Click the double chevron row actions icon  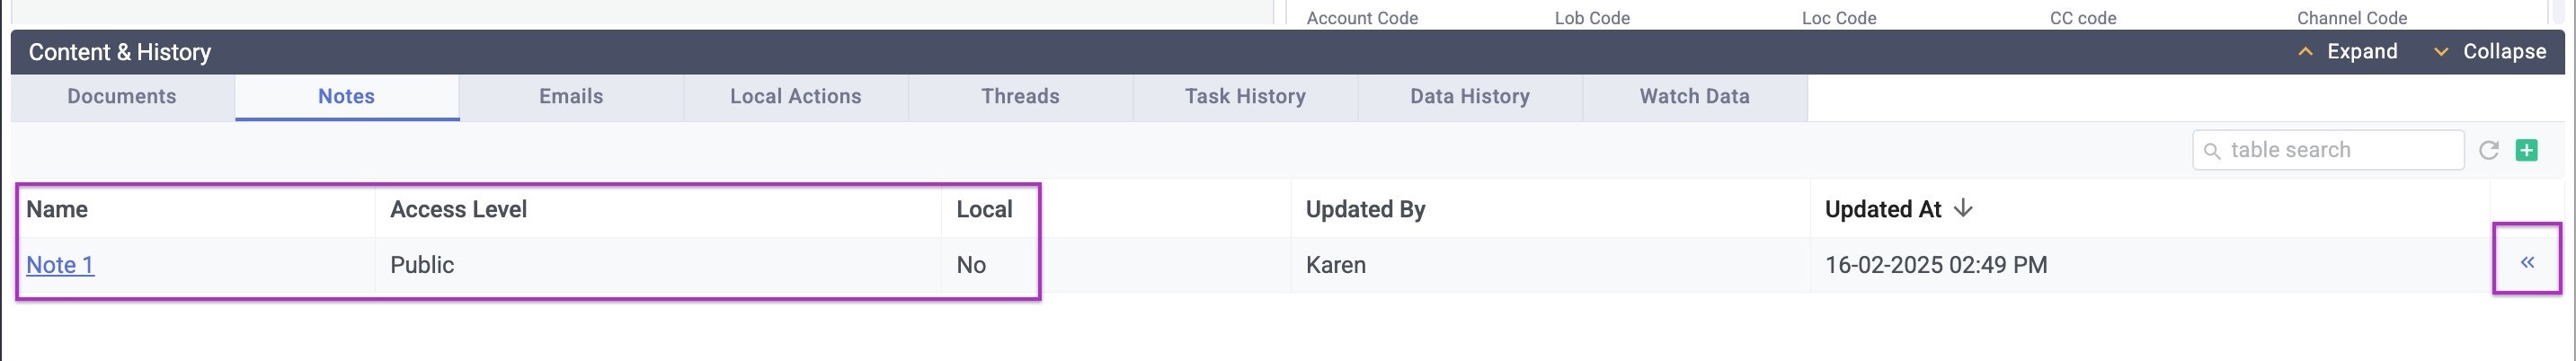pos(2527,262)
